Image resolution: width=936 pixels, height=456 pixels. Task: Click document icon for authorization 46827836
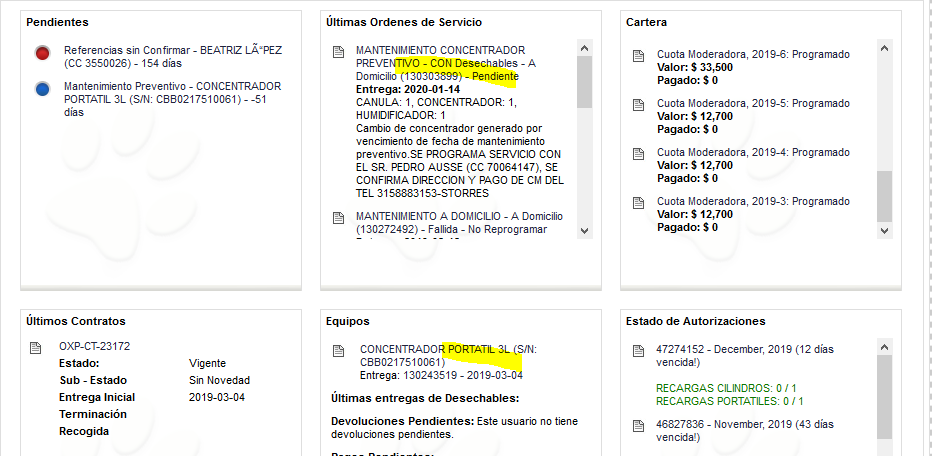(x=638, y=426)
